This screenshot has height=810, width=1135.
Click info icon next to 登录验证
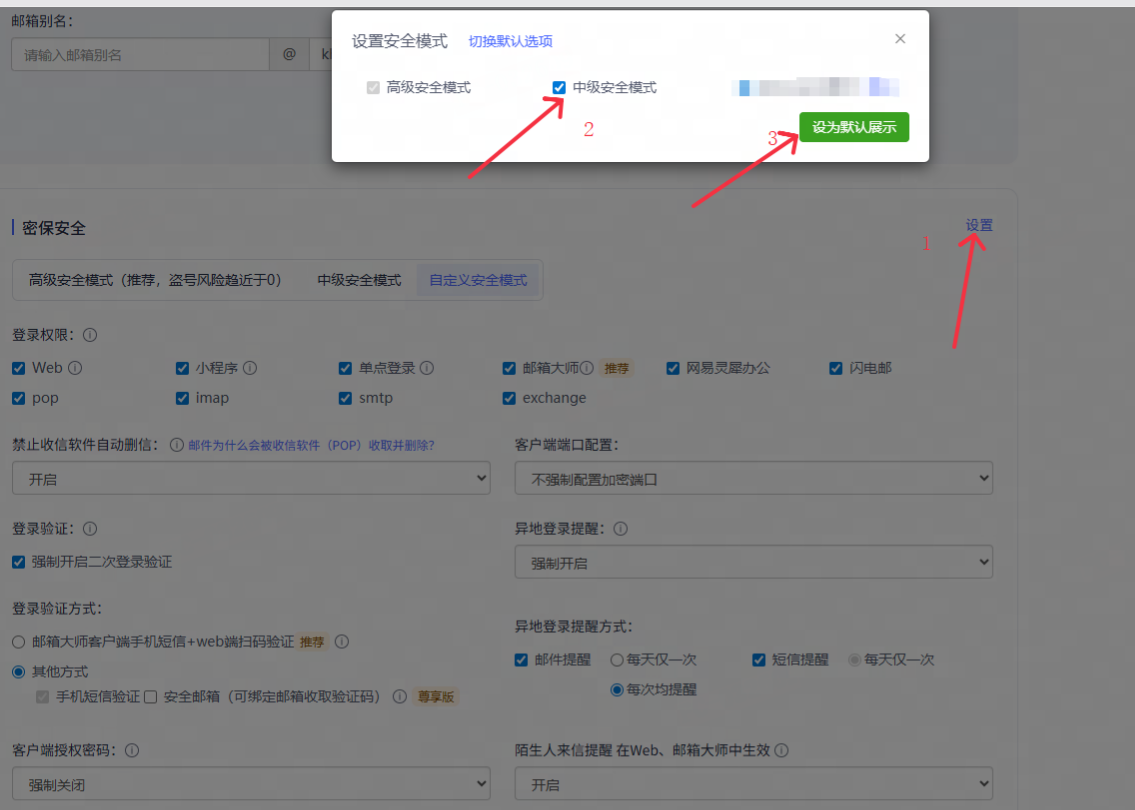tap(90, 529)
